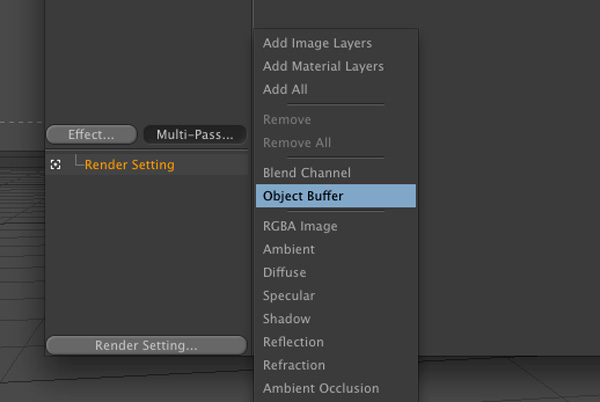Open the Multi-Pass... dropdown button
The height and width of the screenshot is (402, 600).
tap(195, 135)
